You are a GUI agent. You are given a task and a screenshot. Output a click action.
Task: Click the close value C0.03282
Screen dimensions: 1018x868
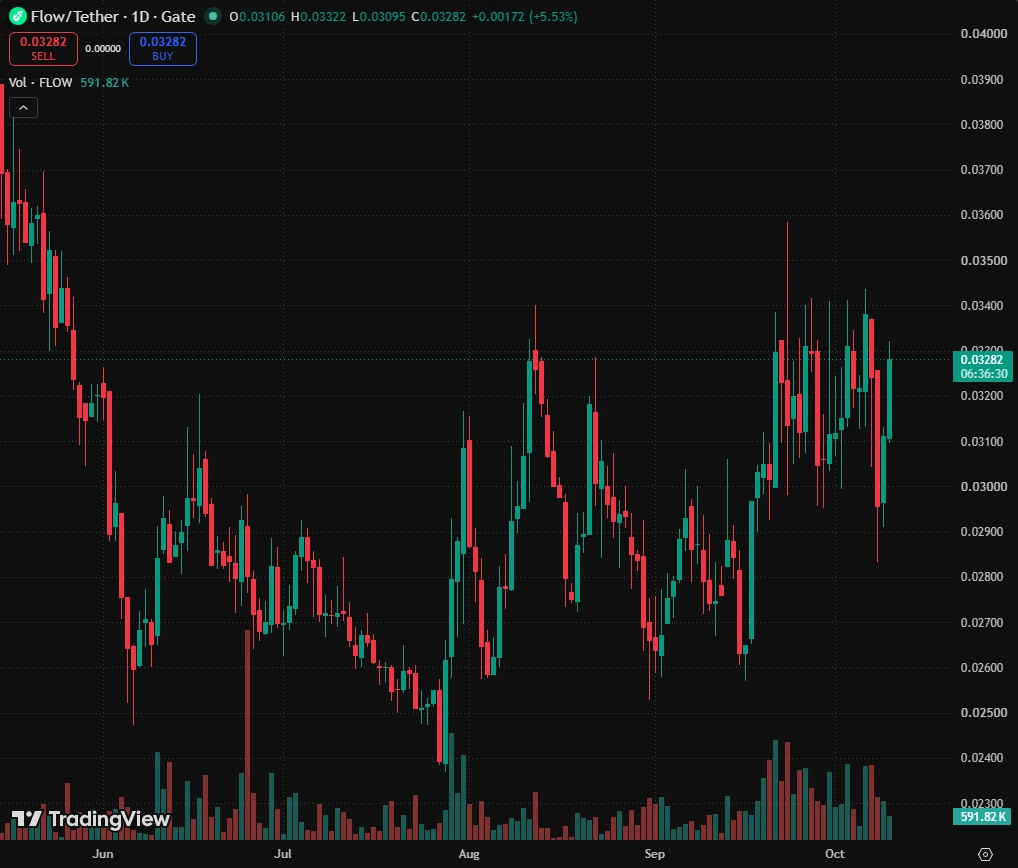click(x=438, y=17)
